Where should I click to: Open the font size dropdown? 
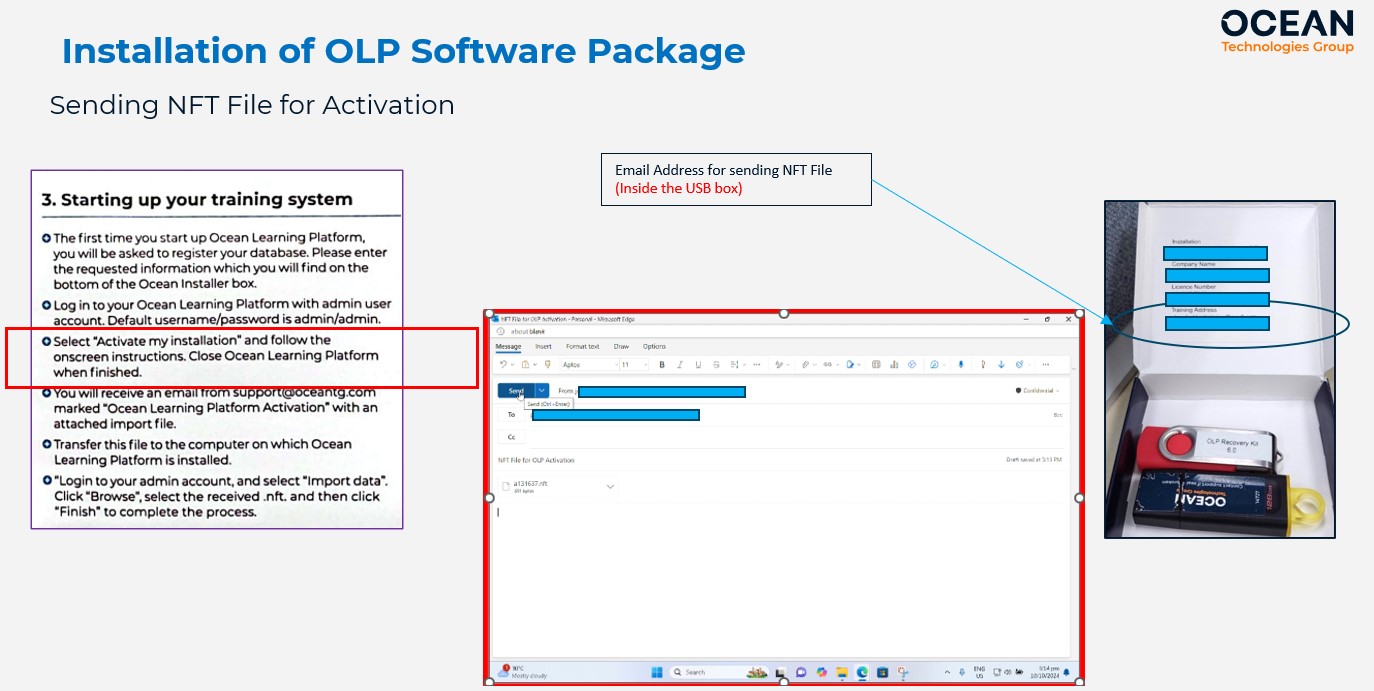coord(632,365)
